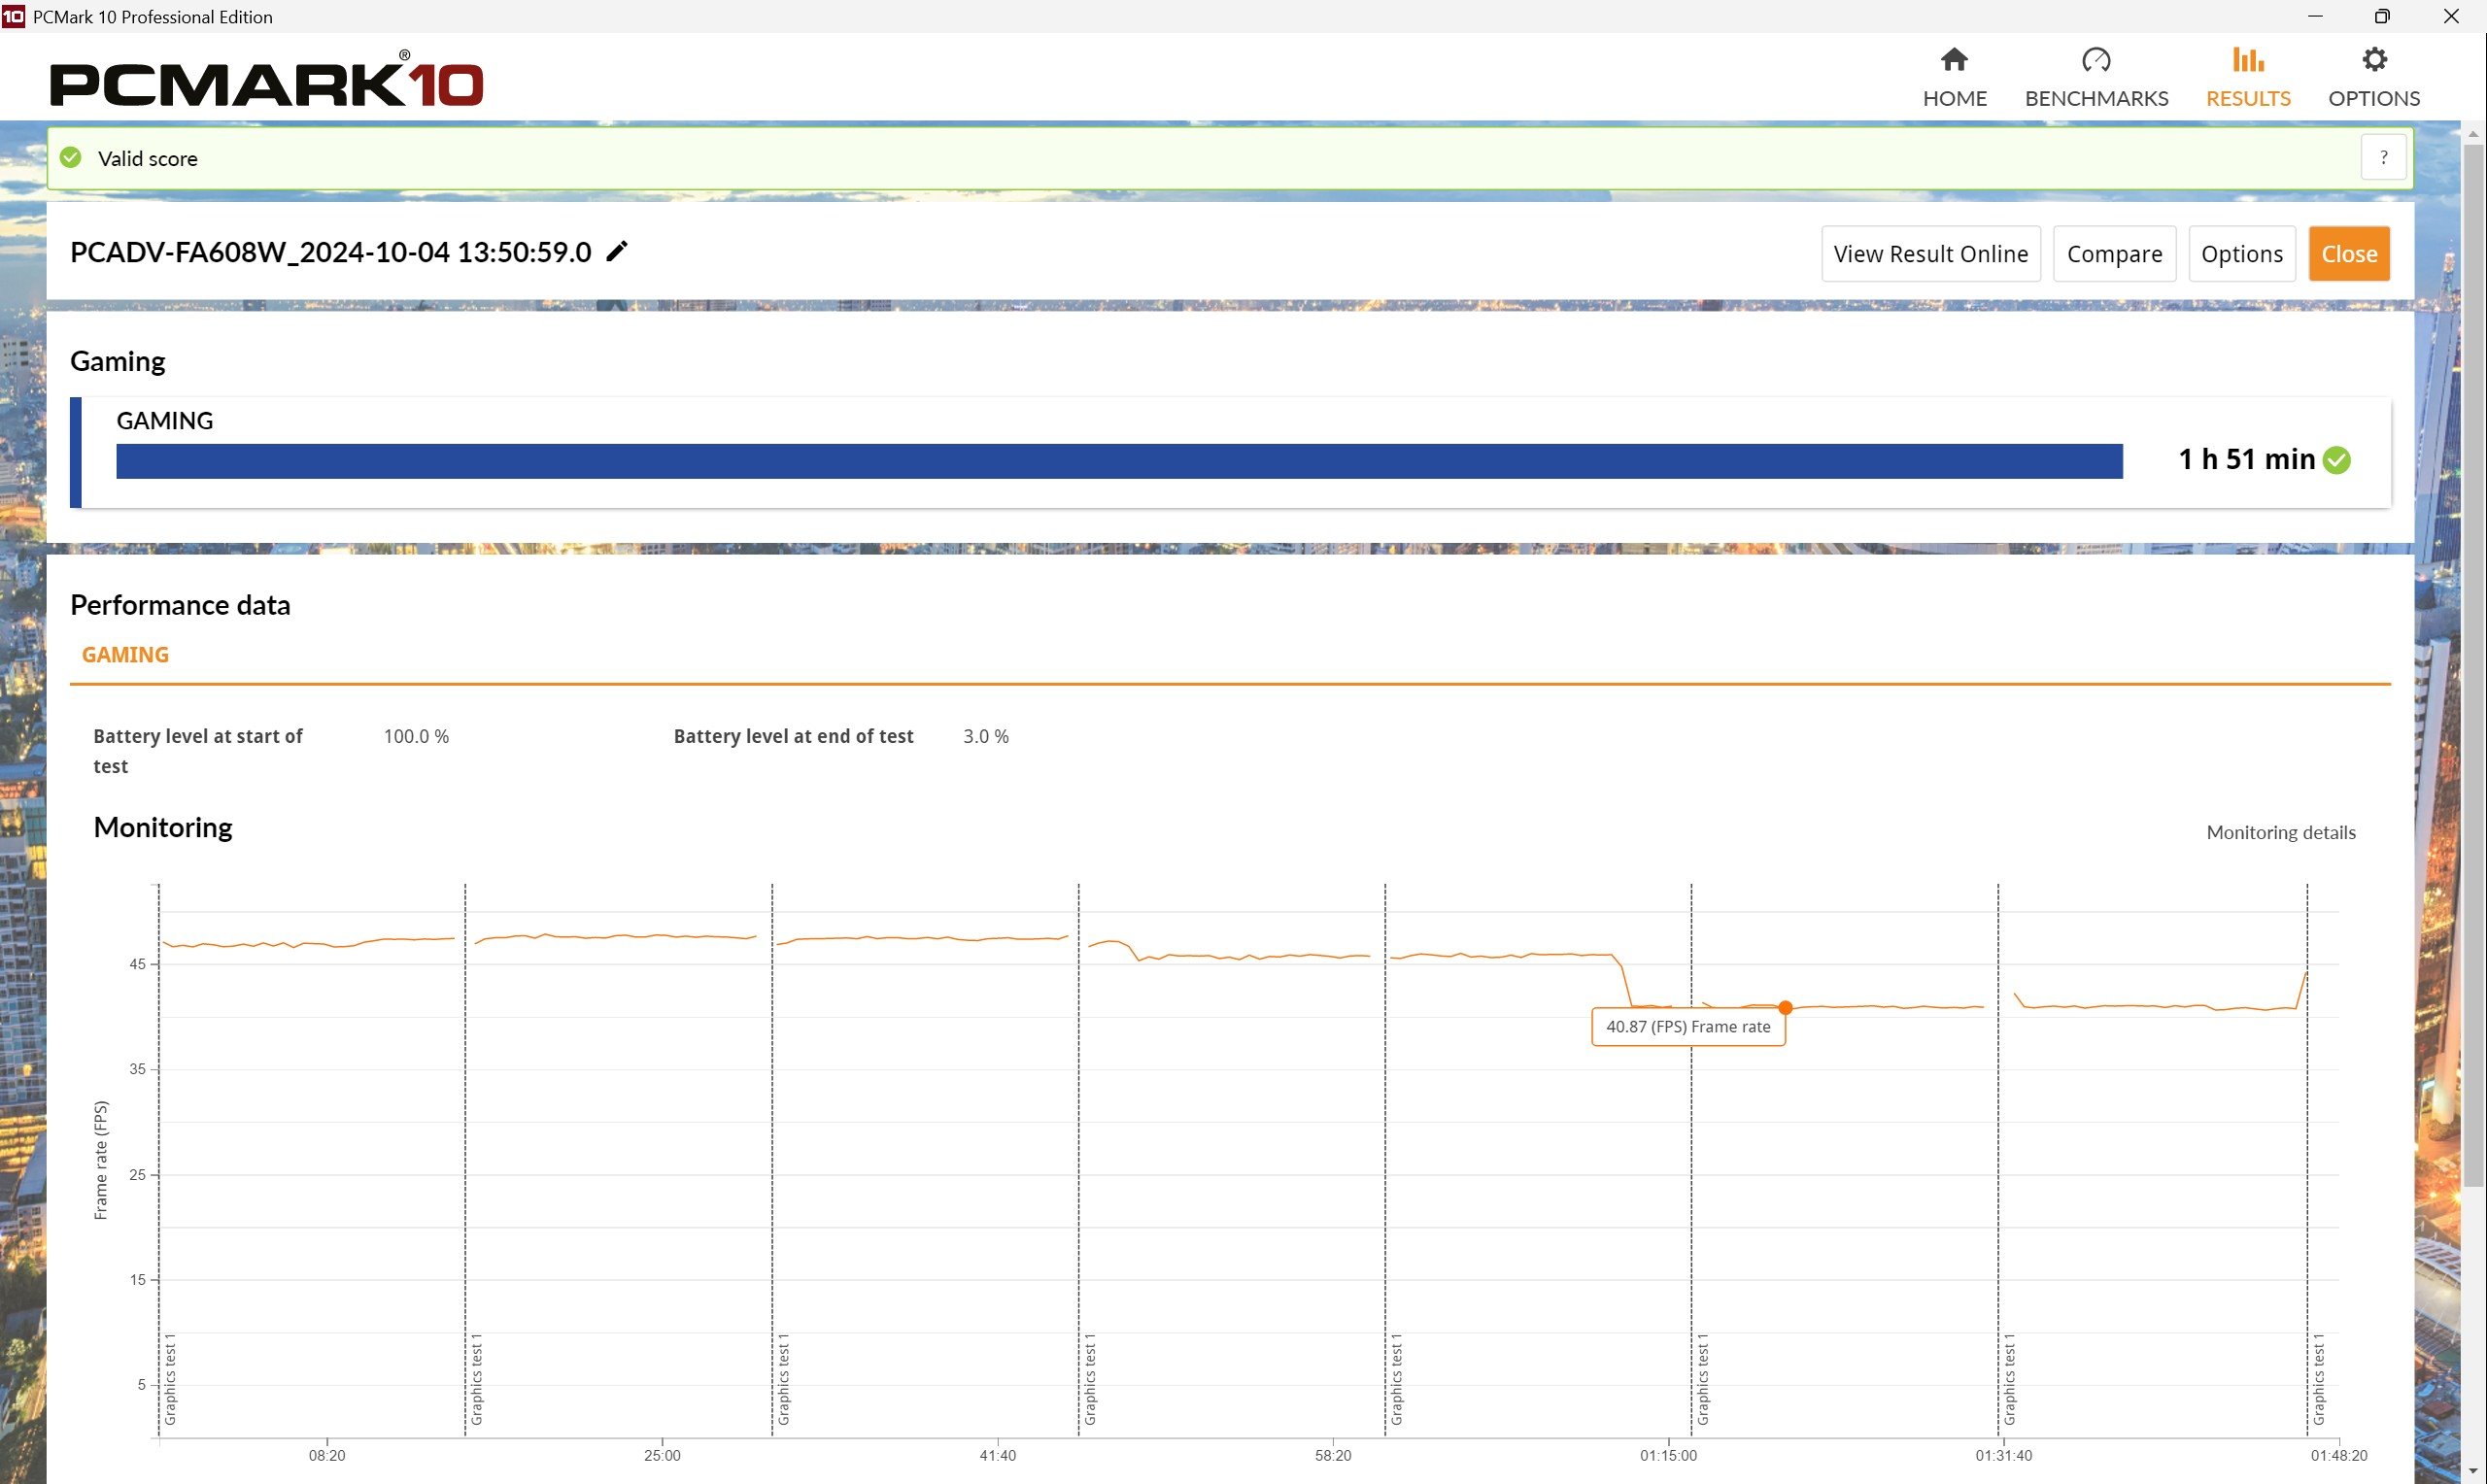The width and height of the screenshot is (2487, 1484).
Task: Click View Result Online button
Action: tap(1930, 253)
